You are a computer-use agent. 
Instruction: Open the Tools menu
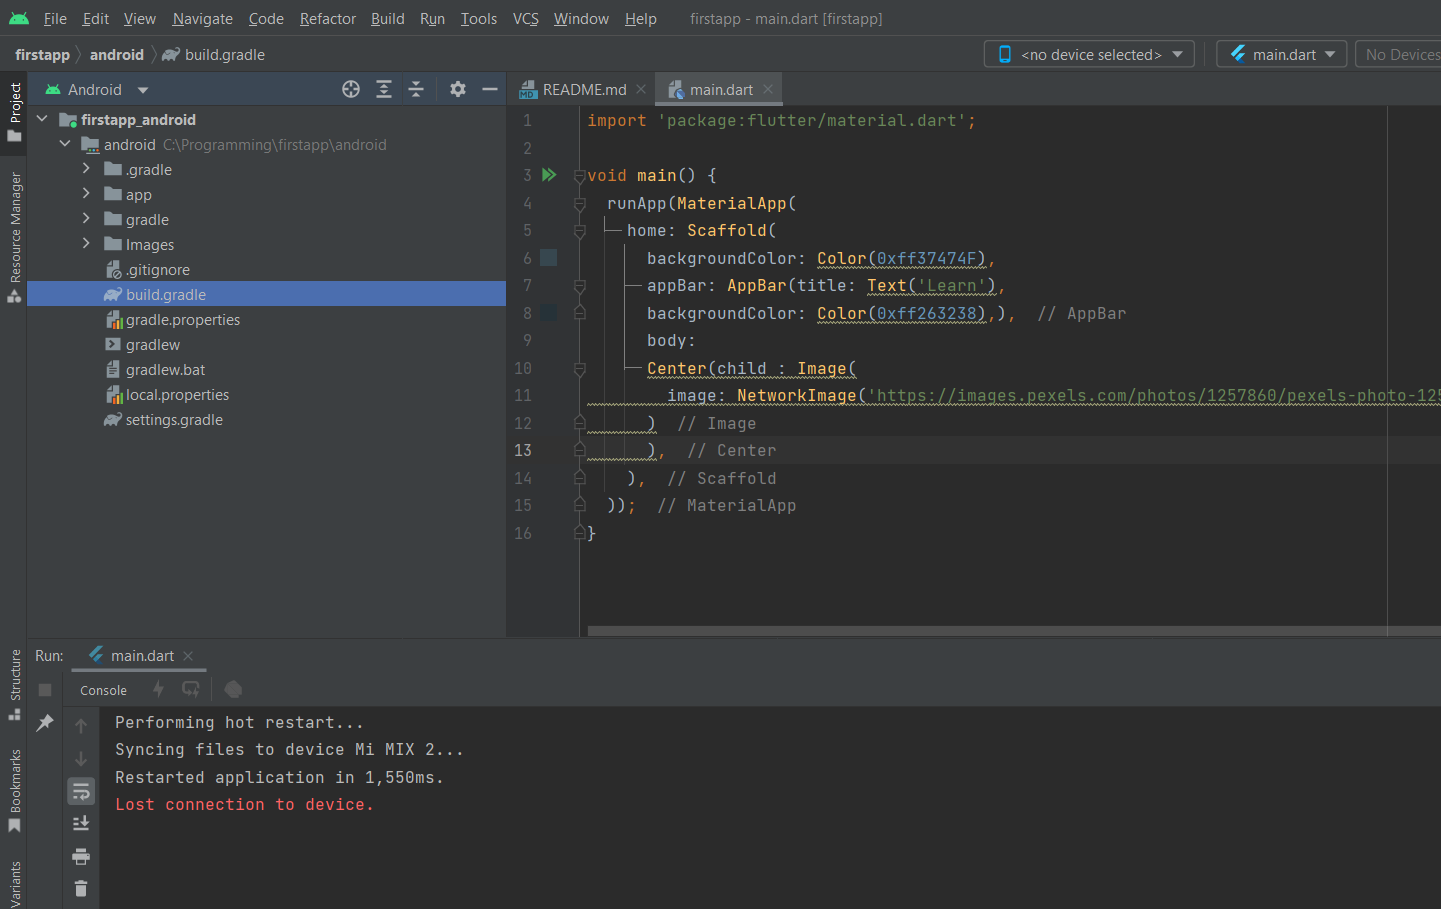(x=478, y=19)
